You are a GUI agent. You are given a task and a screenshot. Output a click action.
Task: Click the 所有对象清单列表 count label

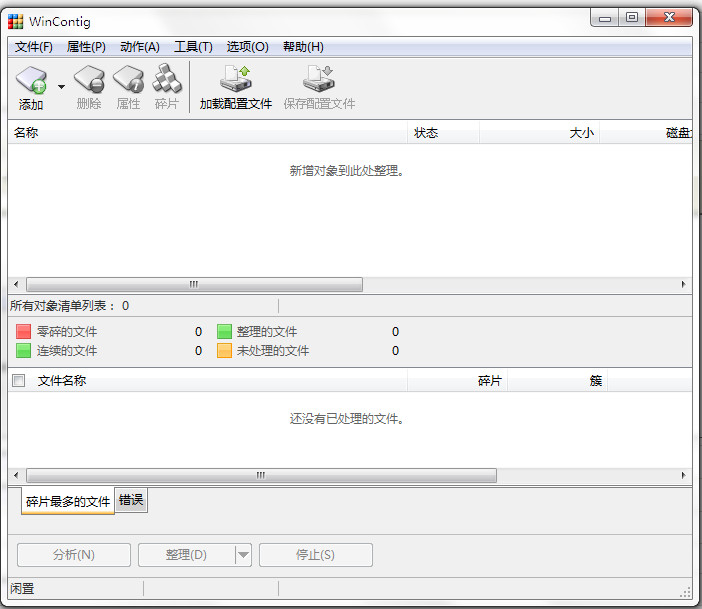(69, 306)
